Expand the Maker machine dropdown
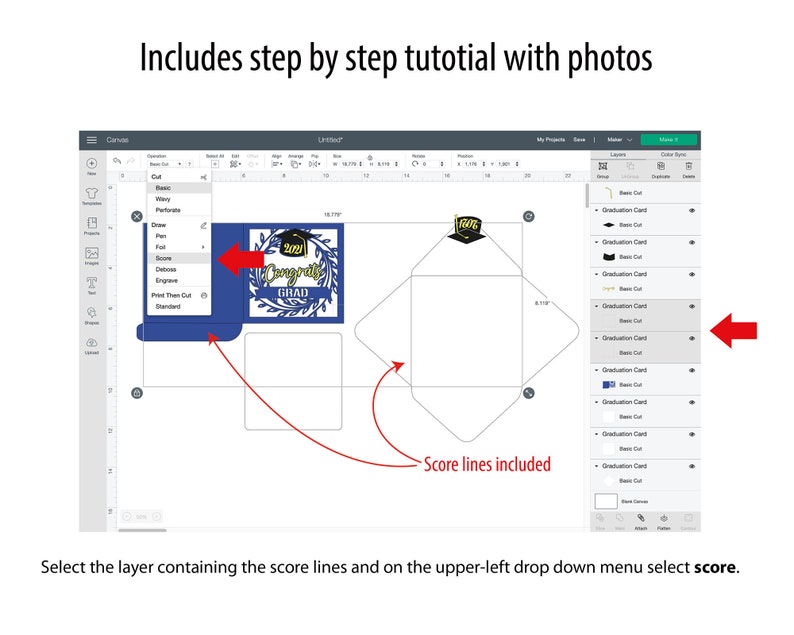The image size is (794, 635). (620, 140)
